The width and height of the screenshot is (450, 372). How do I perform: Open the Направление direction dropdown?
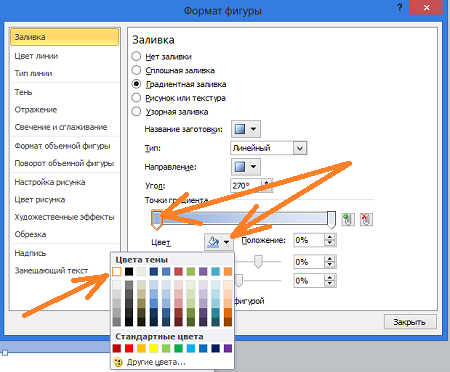pyautogui.click(x=246, y=166)
